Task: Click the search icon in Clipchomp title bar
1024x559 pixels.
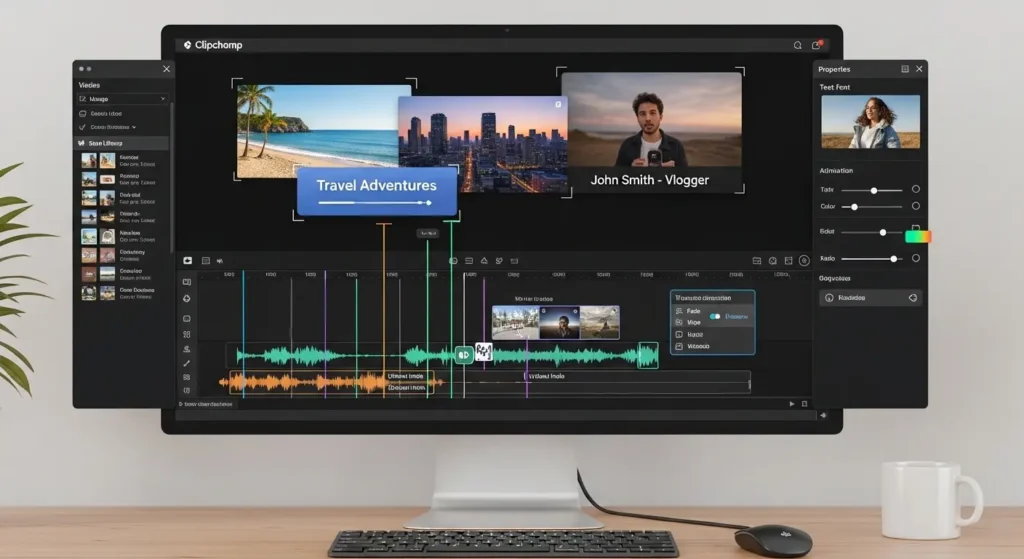Action: (797, 45)
